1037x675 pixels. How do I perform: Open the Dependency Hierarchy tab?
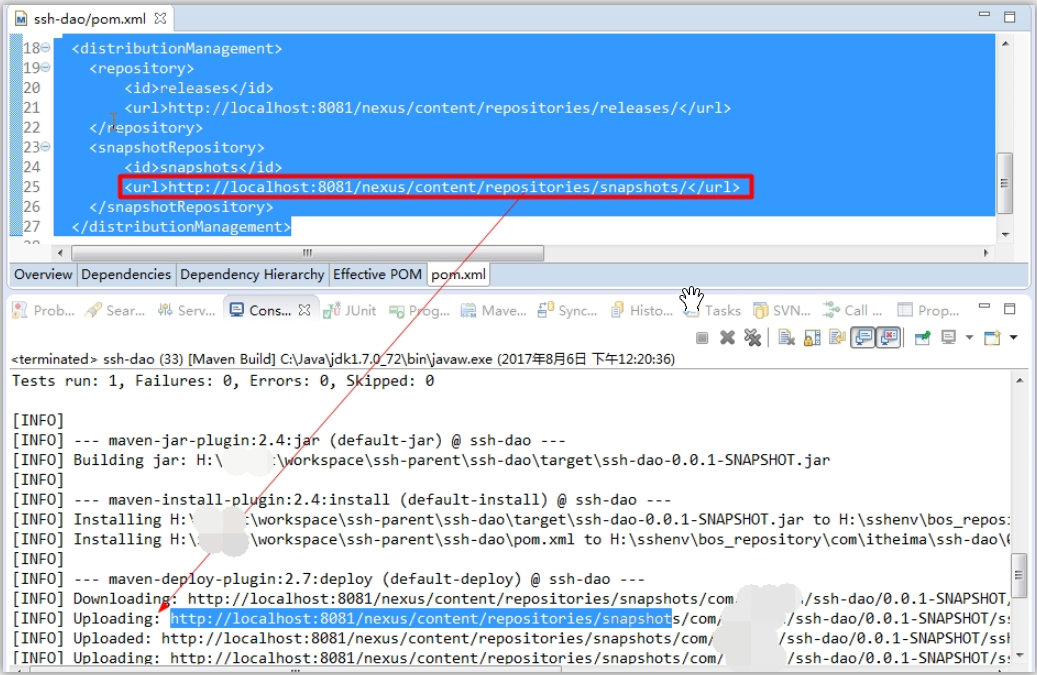(252, 274)
